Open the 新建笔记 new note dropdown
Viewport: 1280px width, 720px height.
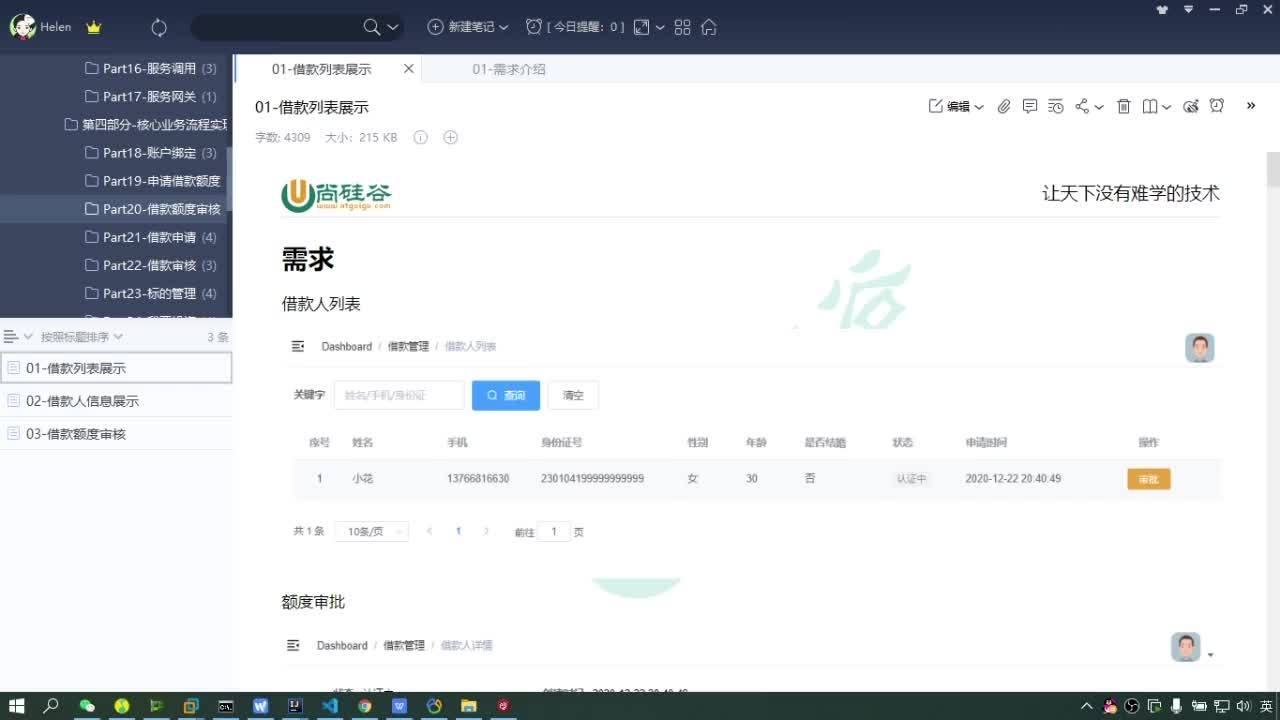pyautogui.click(x=468, y=27)
